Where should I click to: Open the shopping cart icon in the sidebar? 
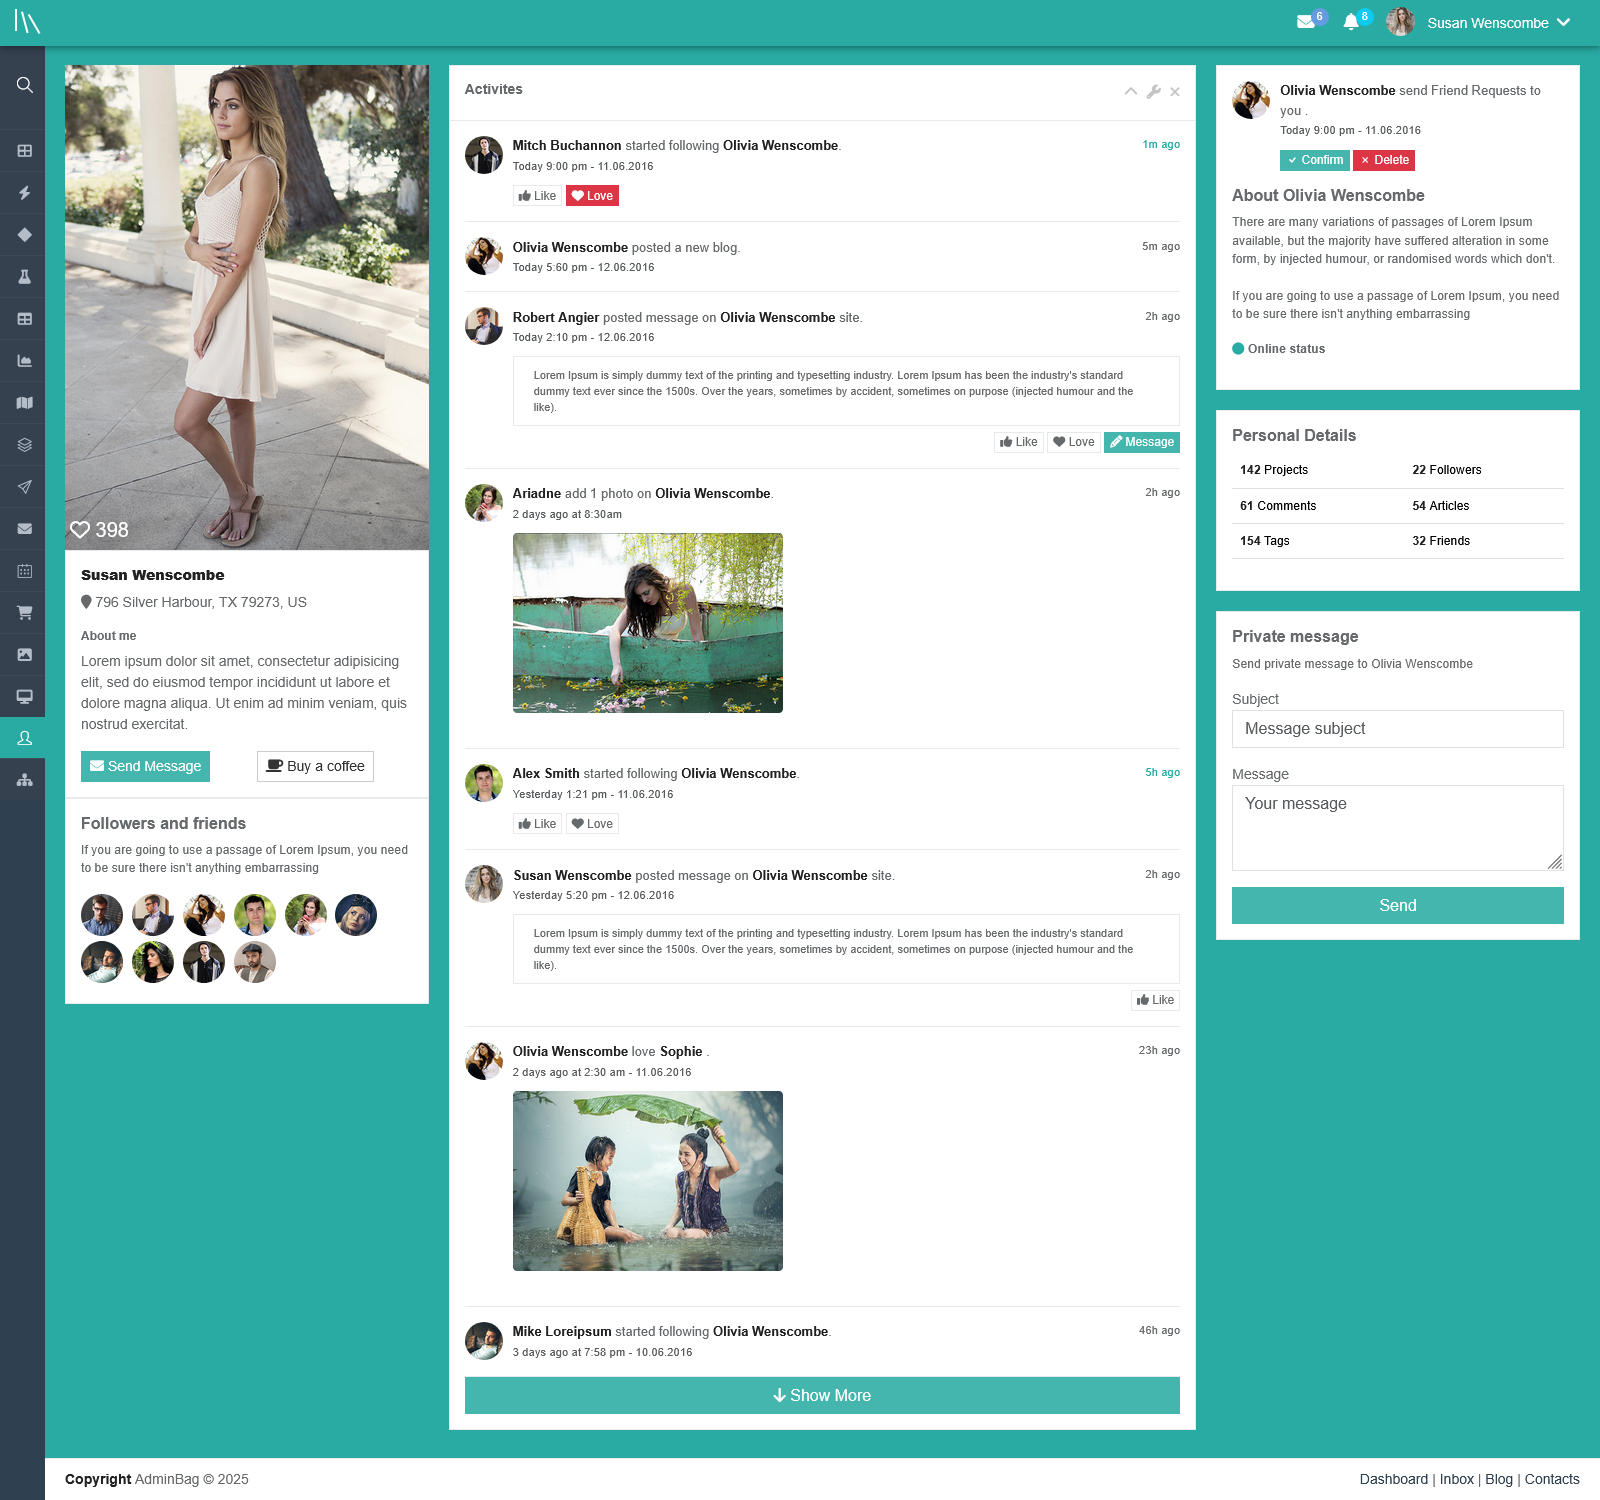pyautogui.click(x=25, y=613)
